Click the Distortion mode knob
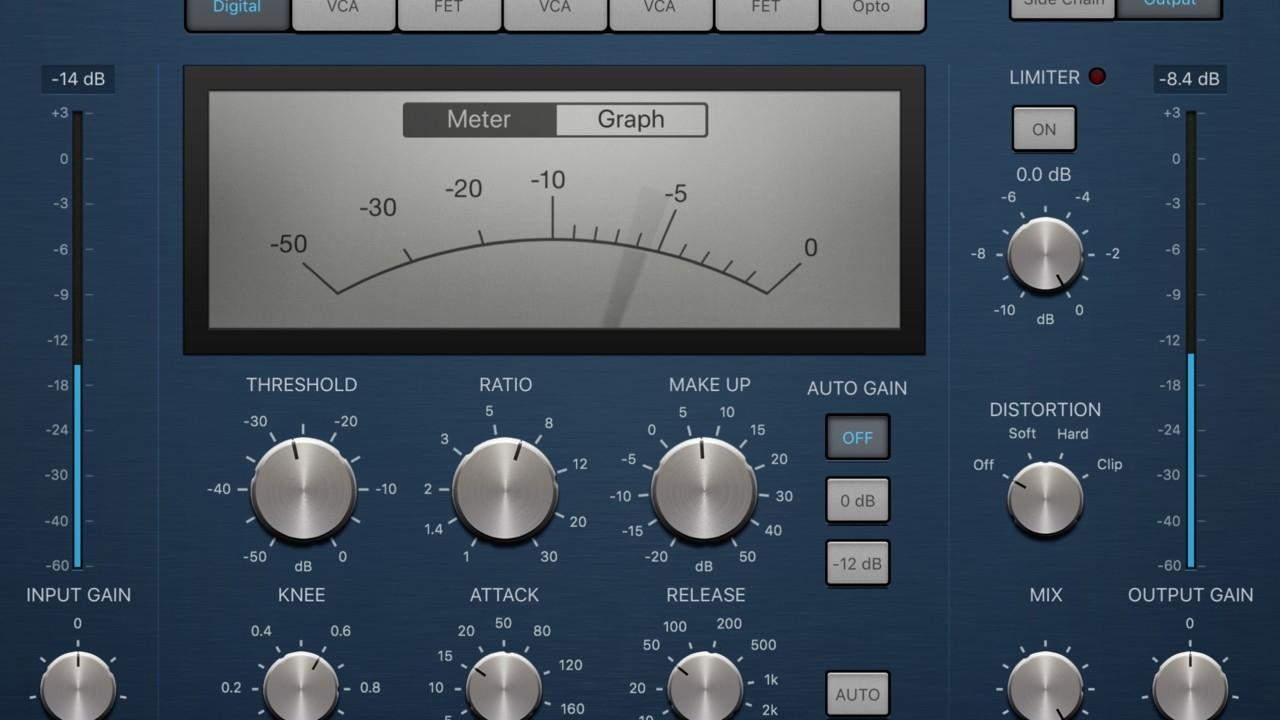This screenshot has height=720, width=1280. tap(1045, 498)
